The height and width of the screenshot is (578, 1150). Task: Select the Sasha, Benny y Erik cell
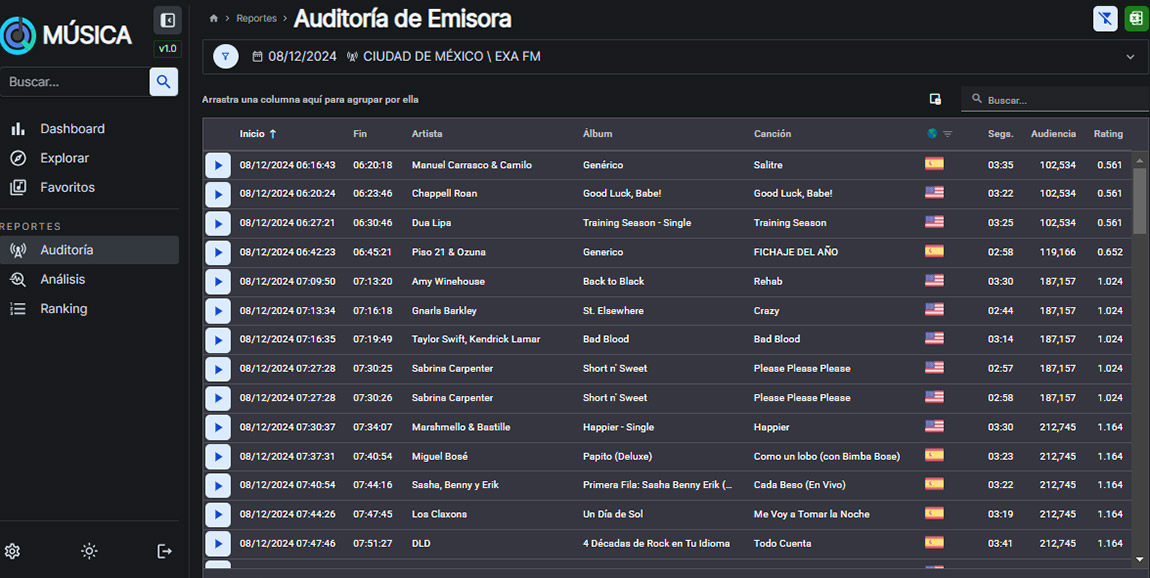455,485
